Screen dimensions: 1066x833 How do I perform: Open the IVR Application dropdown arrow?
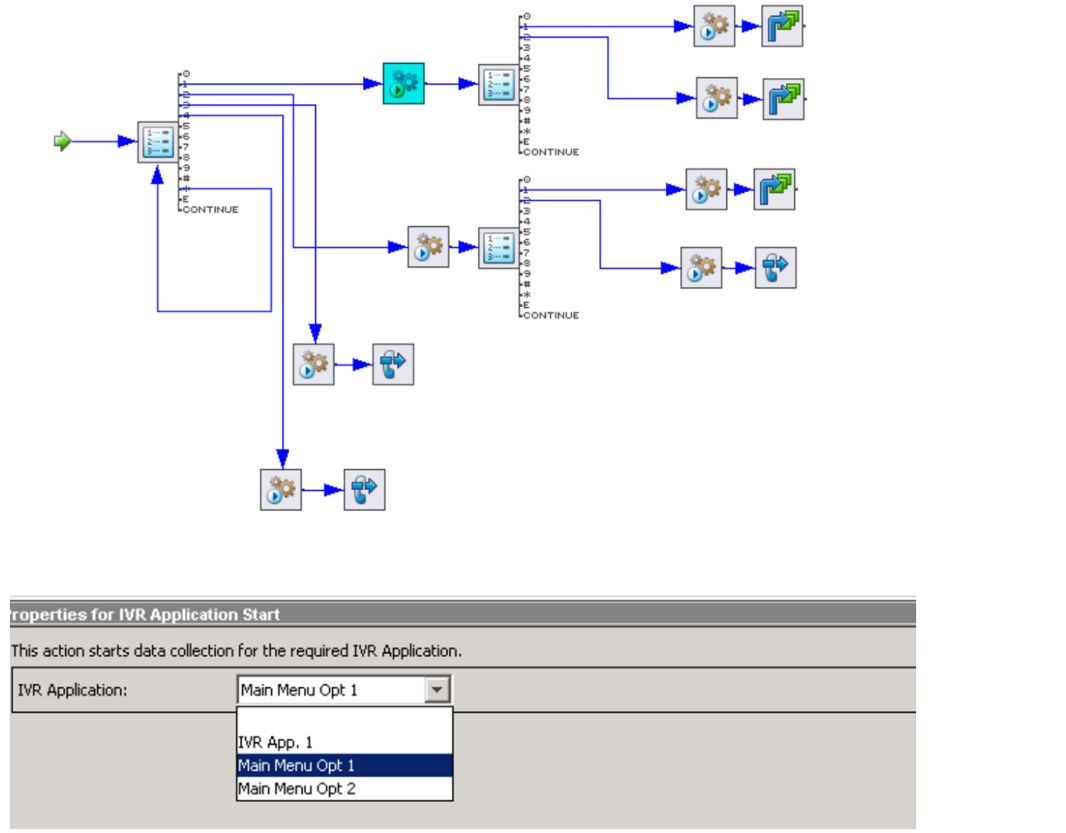(x=437, y=690)
